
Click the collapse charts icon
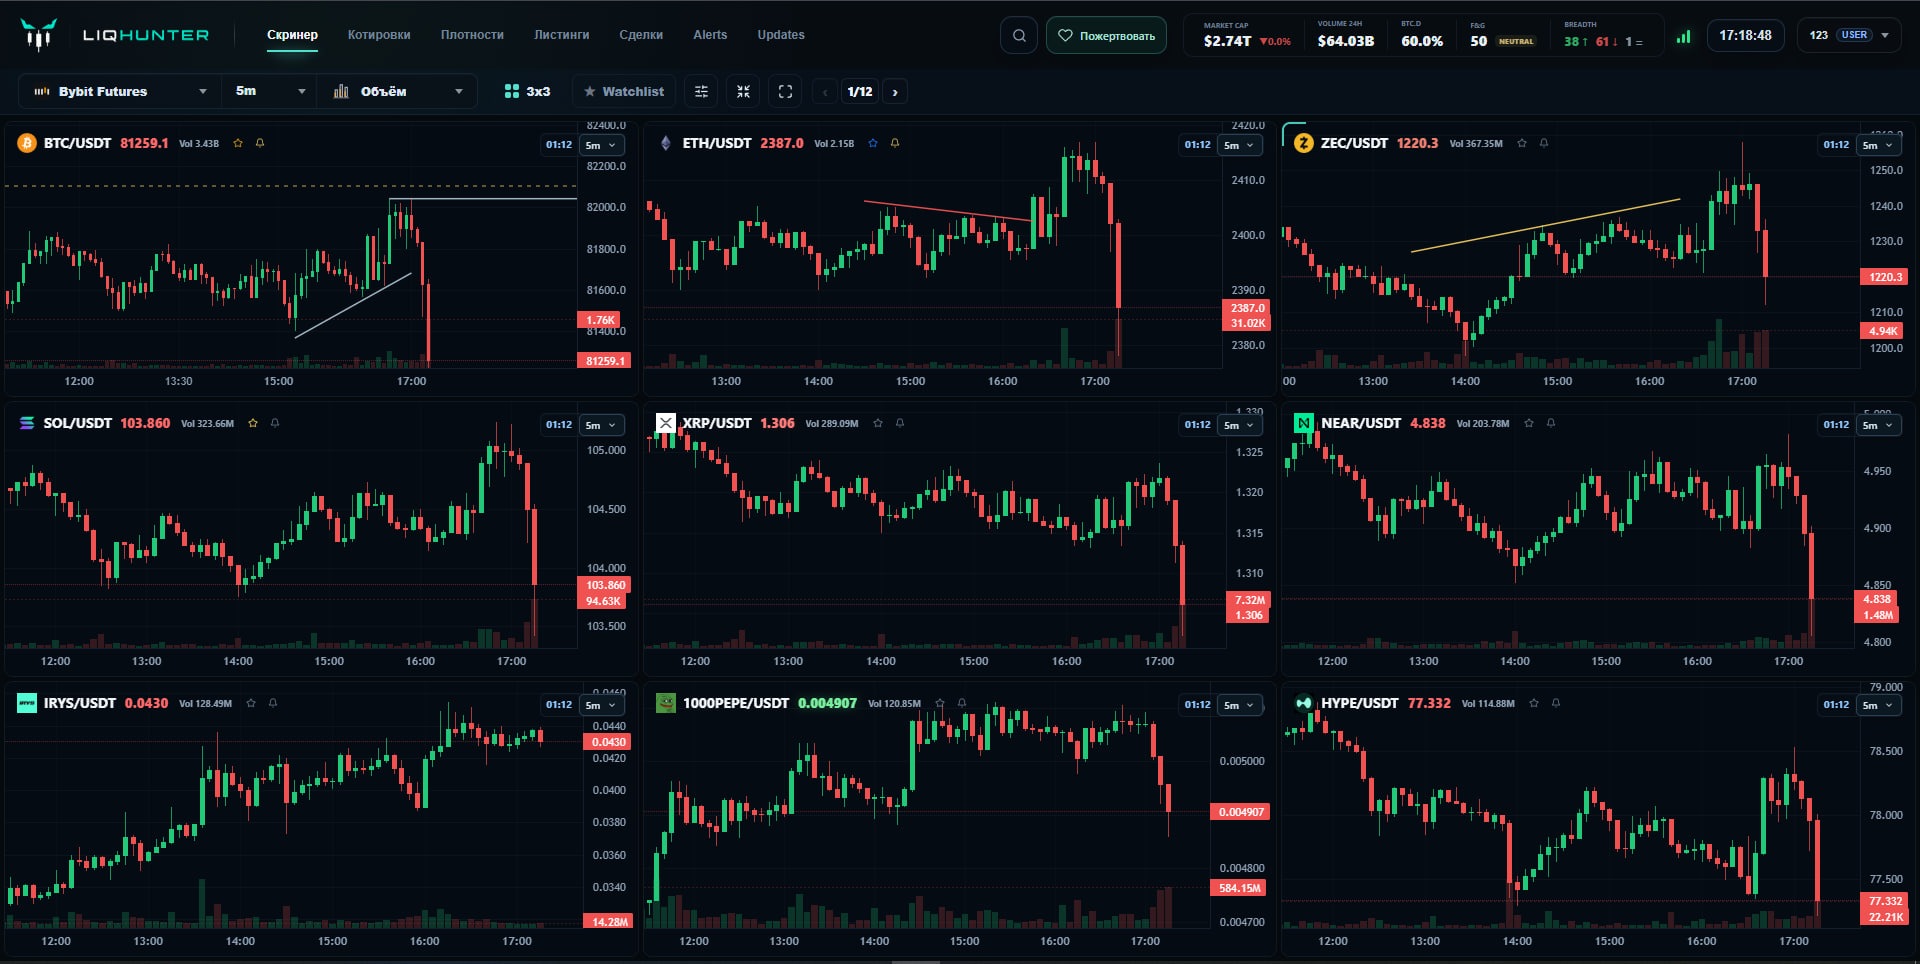743,91
